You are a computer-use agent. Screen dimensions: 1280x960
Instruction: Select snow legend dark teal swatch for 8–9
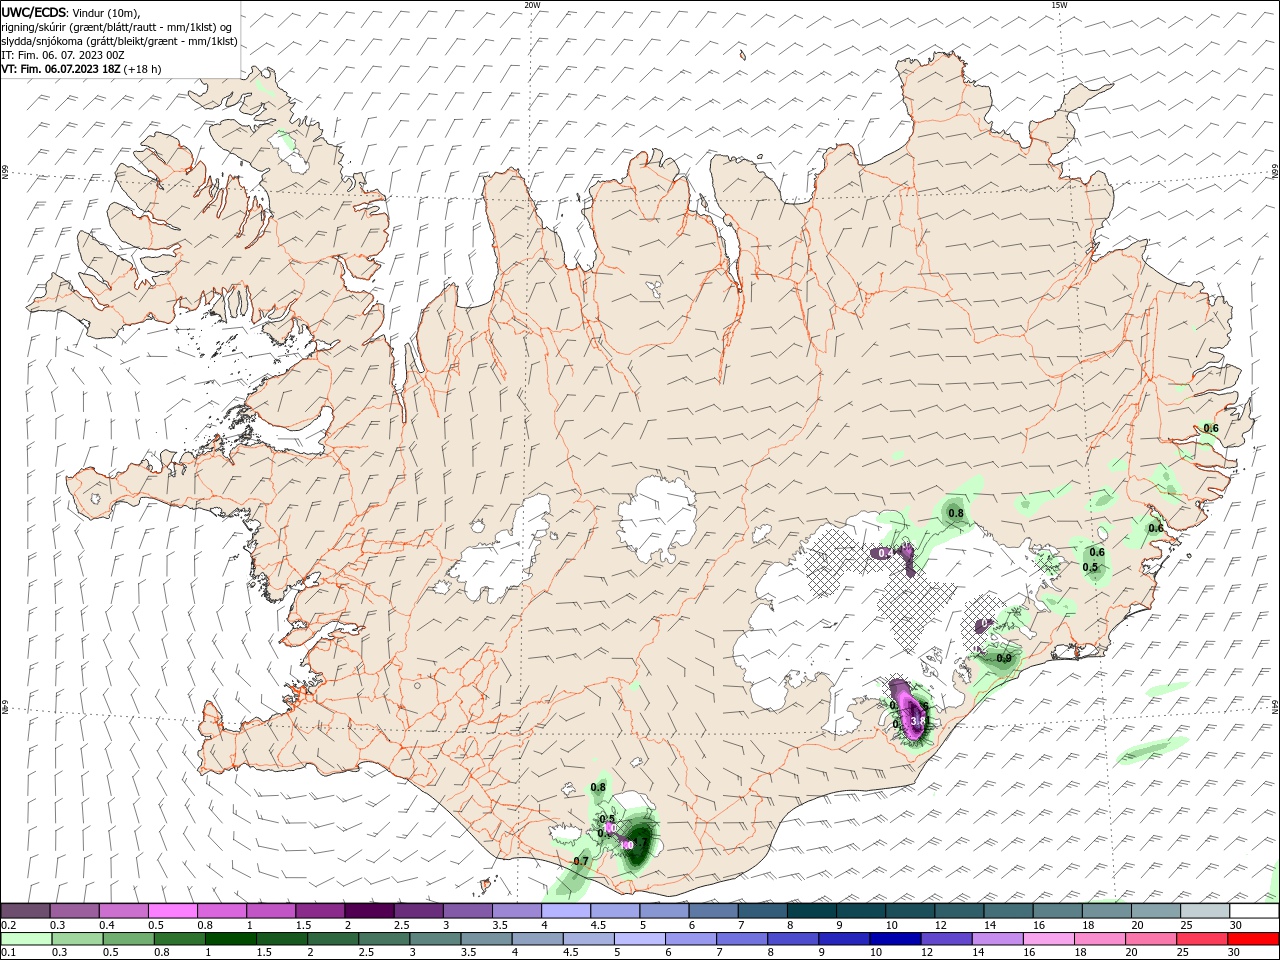(812, 910)
